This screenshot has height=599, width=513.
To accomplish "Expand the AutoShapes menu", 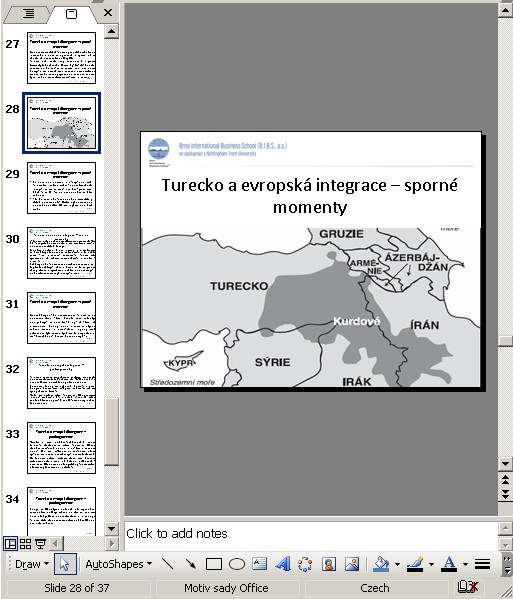I will [x=119, y=564].
